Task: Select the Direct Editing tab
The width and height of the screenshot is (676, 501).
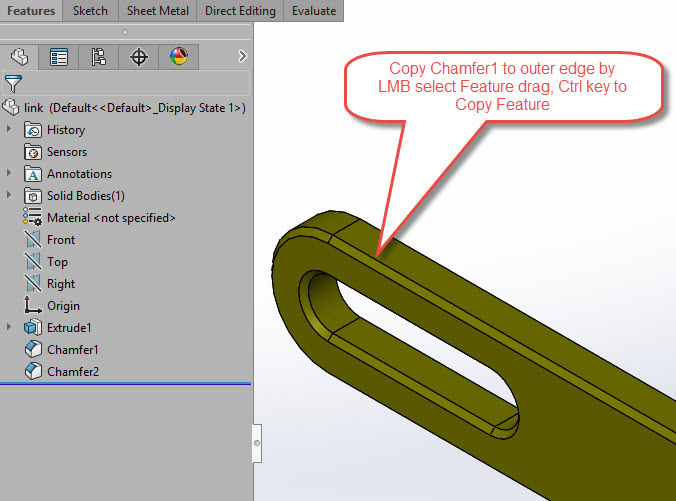Action: [240, 11]
